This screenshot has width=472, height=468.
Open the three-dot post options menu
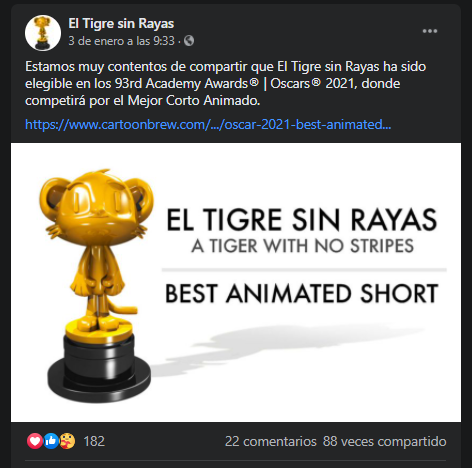(x=430, y=31)
